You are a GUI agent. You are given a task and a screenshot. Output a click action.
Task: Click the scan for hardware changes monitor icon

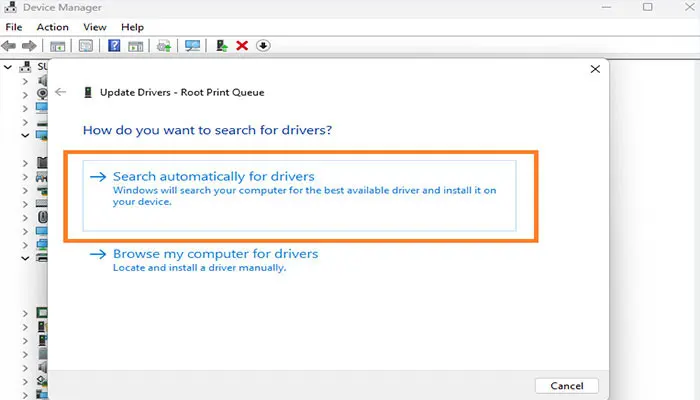point(192,46)
